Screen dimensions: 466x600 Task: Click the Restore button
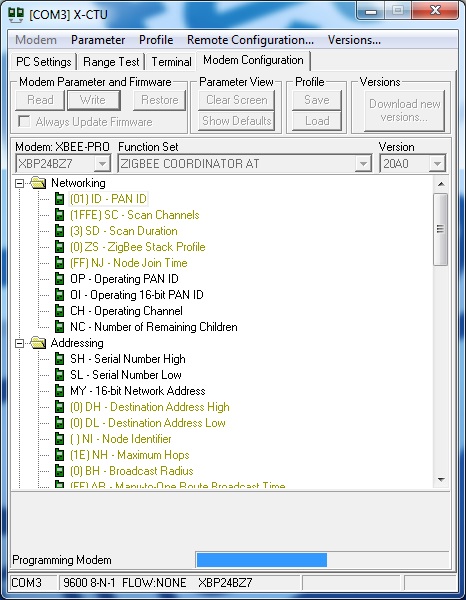point(160,100)
